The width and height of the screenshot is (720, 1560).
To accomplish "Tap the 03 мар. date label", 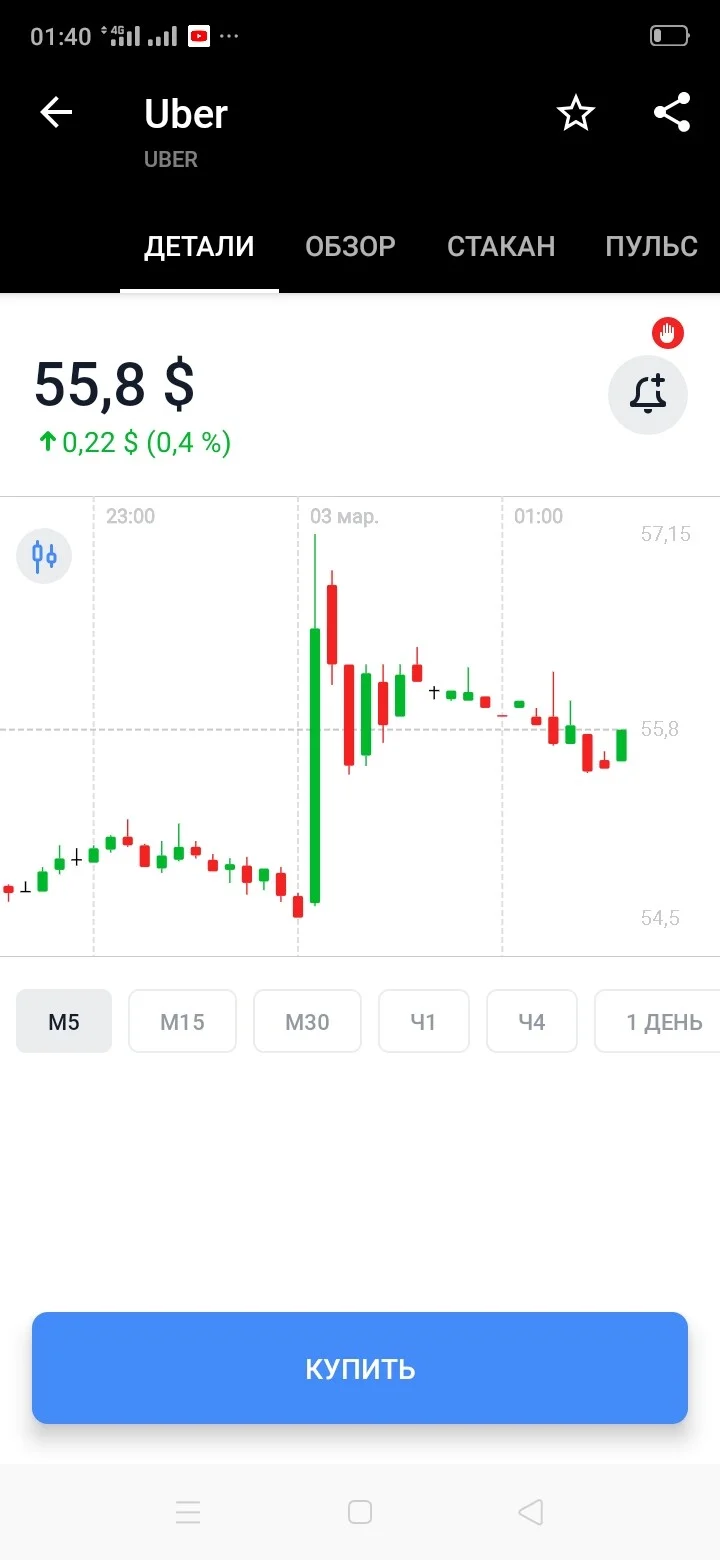I will point(344,516).
